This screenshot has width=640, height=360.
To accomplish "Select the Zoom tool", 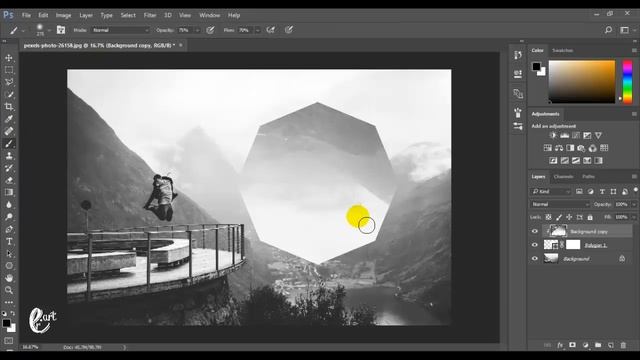I will [x=9, y=290].
